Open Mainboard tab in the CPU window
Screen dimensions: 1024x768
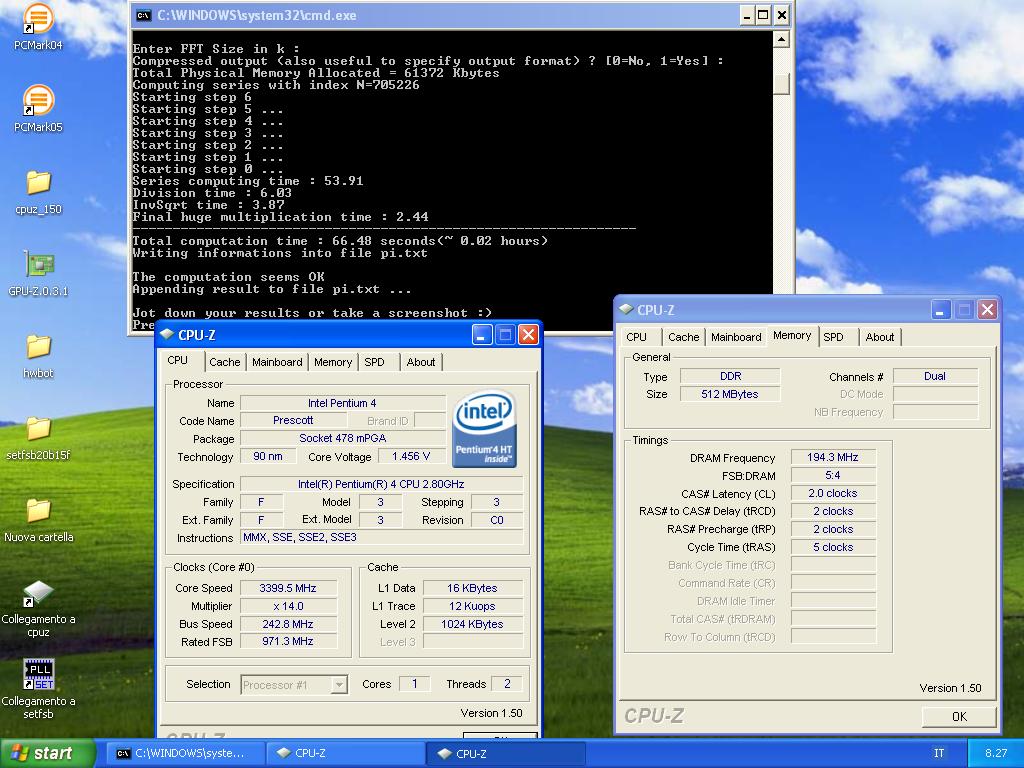point(277,362)
